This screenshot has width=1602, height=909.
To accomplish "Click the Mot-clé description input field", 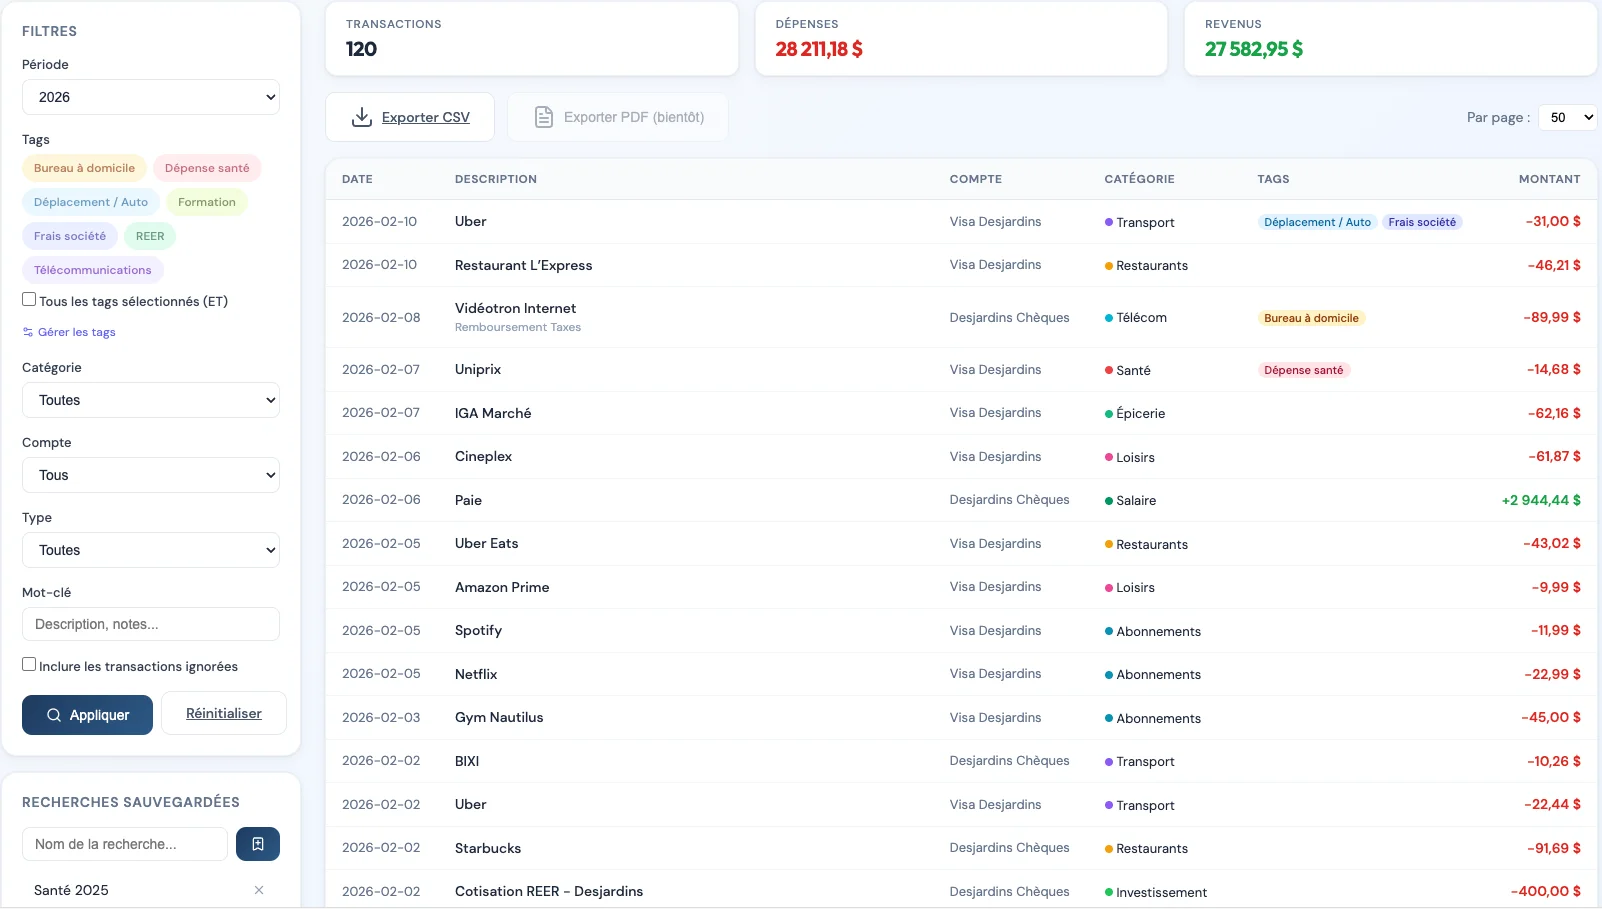I will point(151,624).
